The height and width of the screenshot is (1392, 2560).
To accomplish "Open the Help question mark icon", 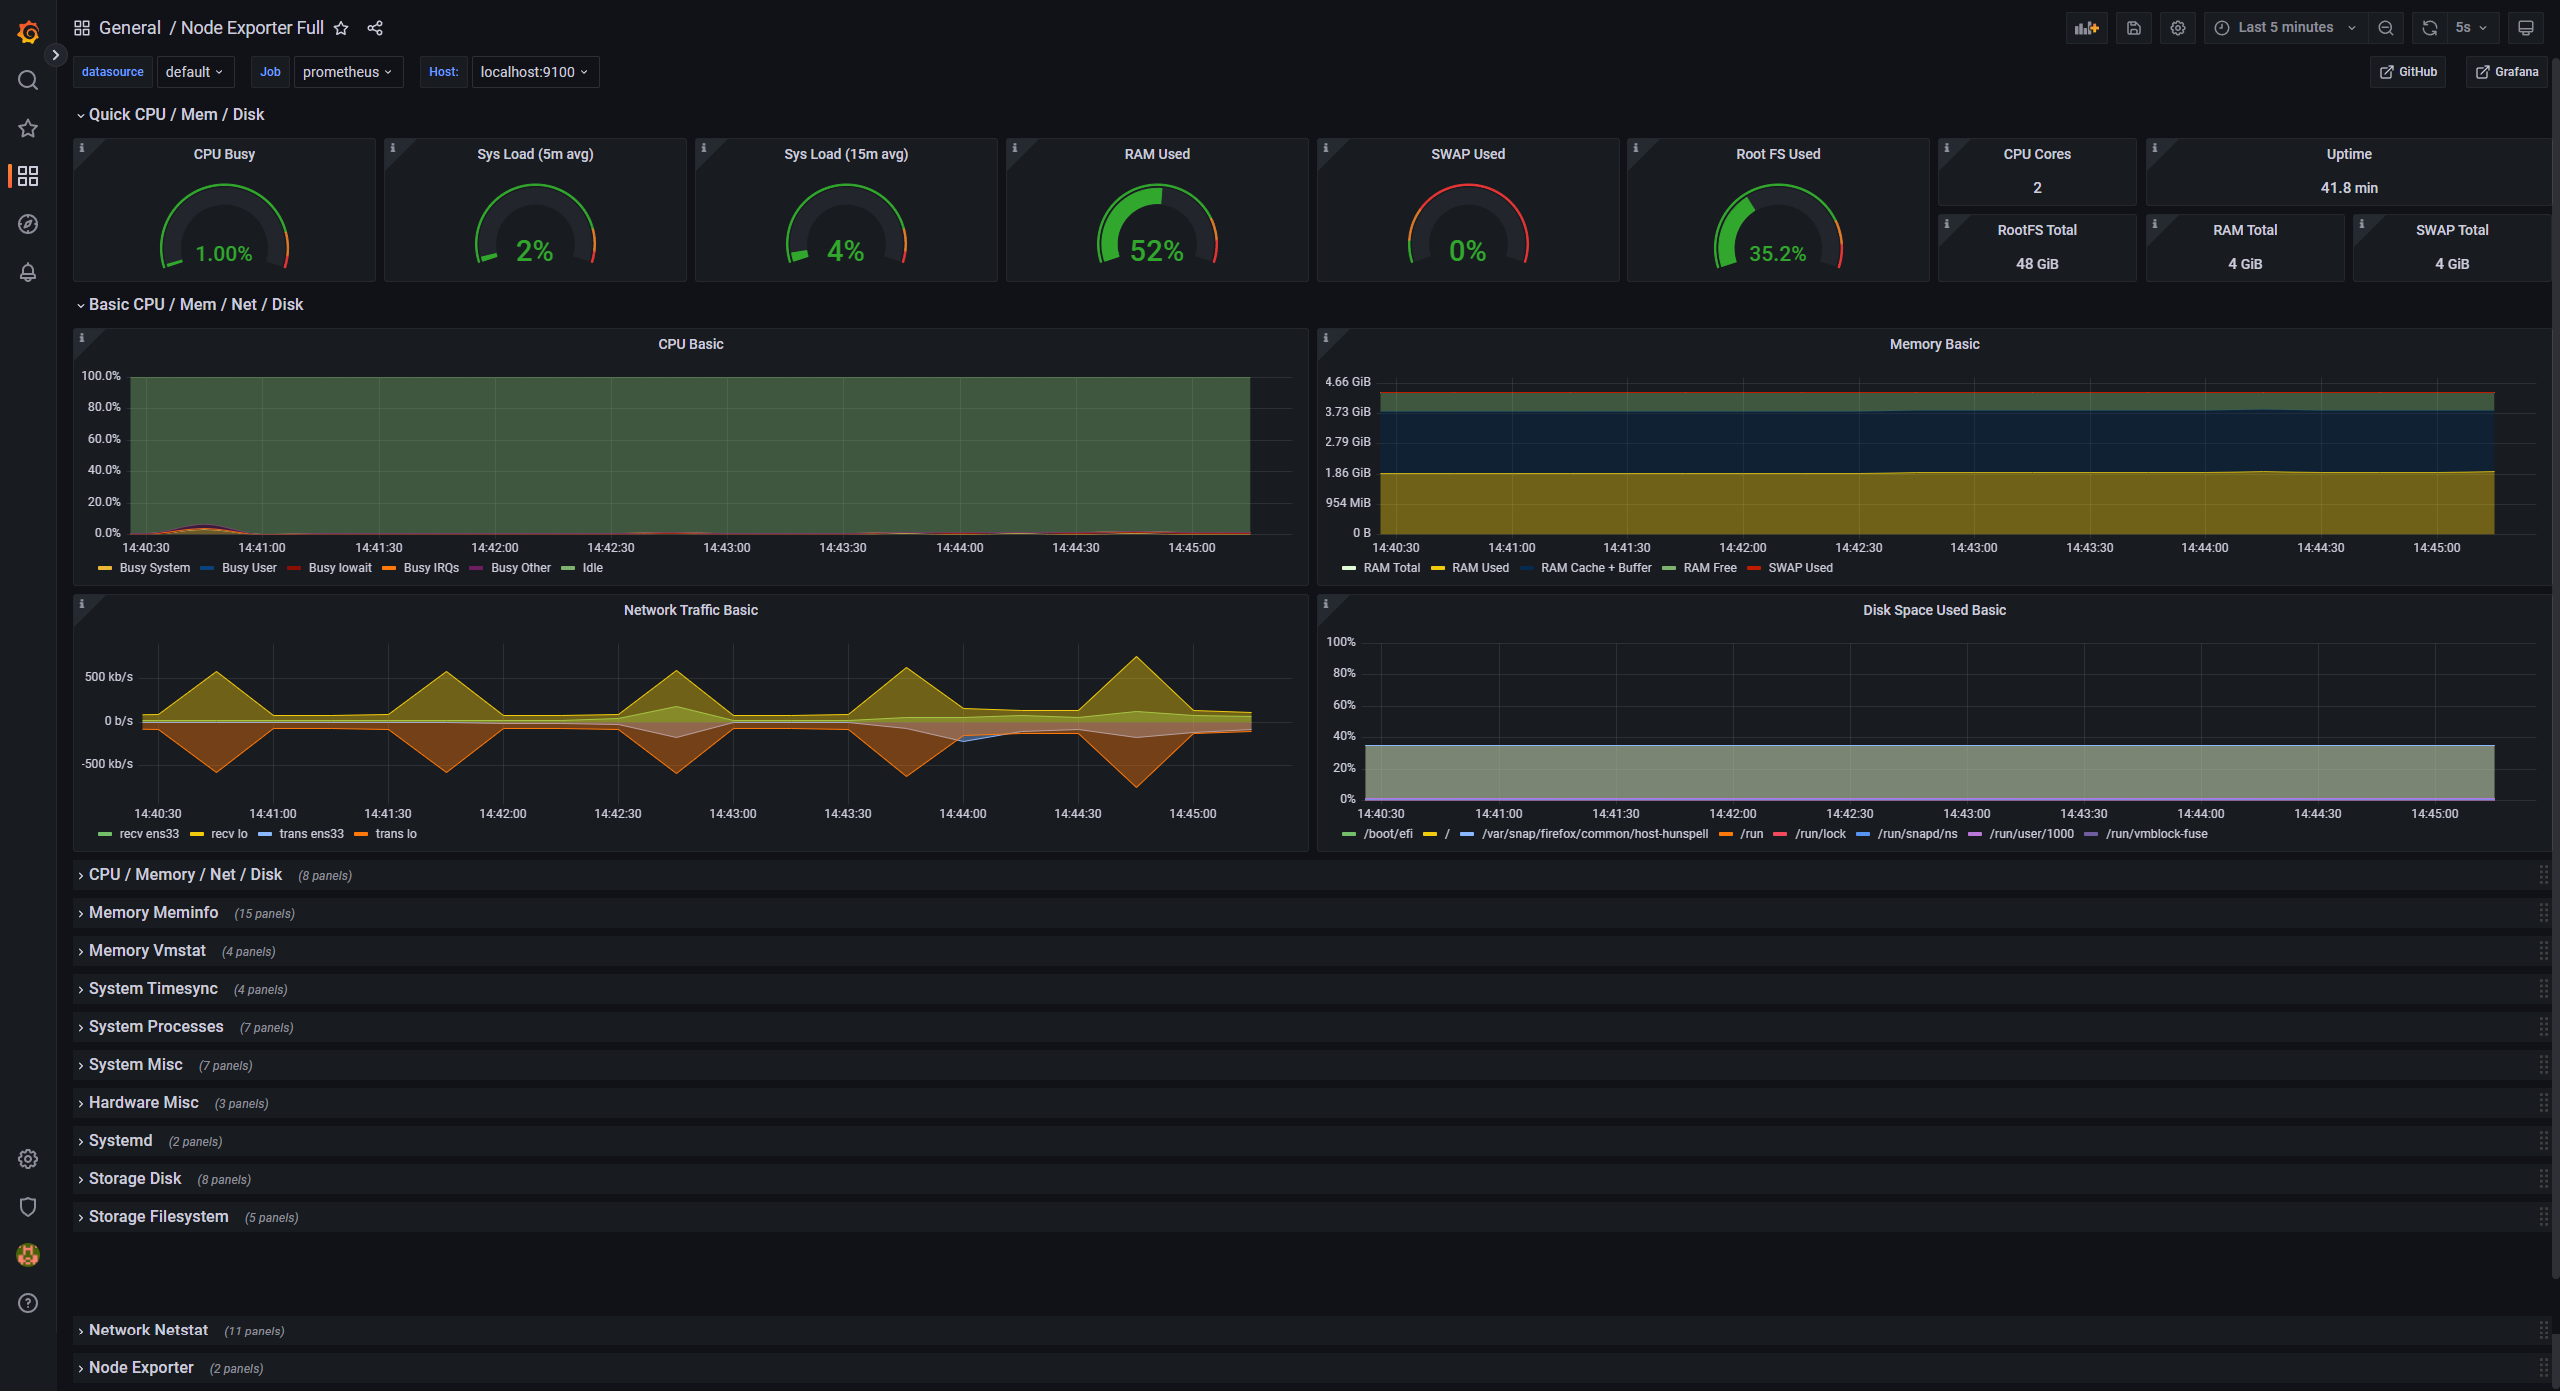I will [28, 1303].
